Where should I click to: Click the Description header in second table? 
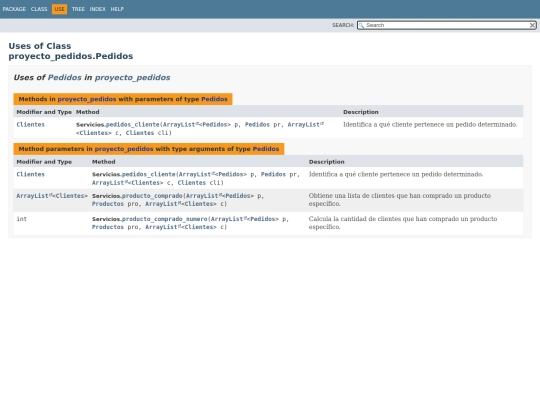pos(326,162)
